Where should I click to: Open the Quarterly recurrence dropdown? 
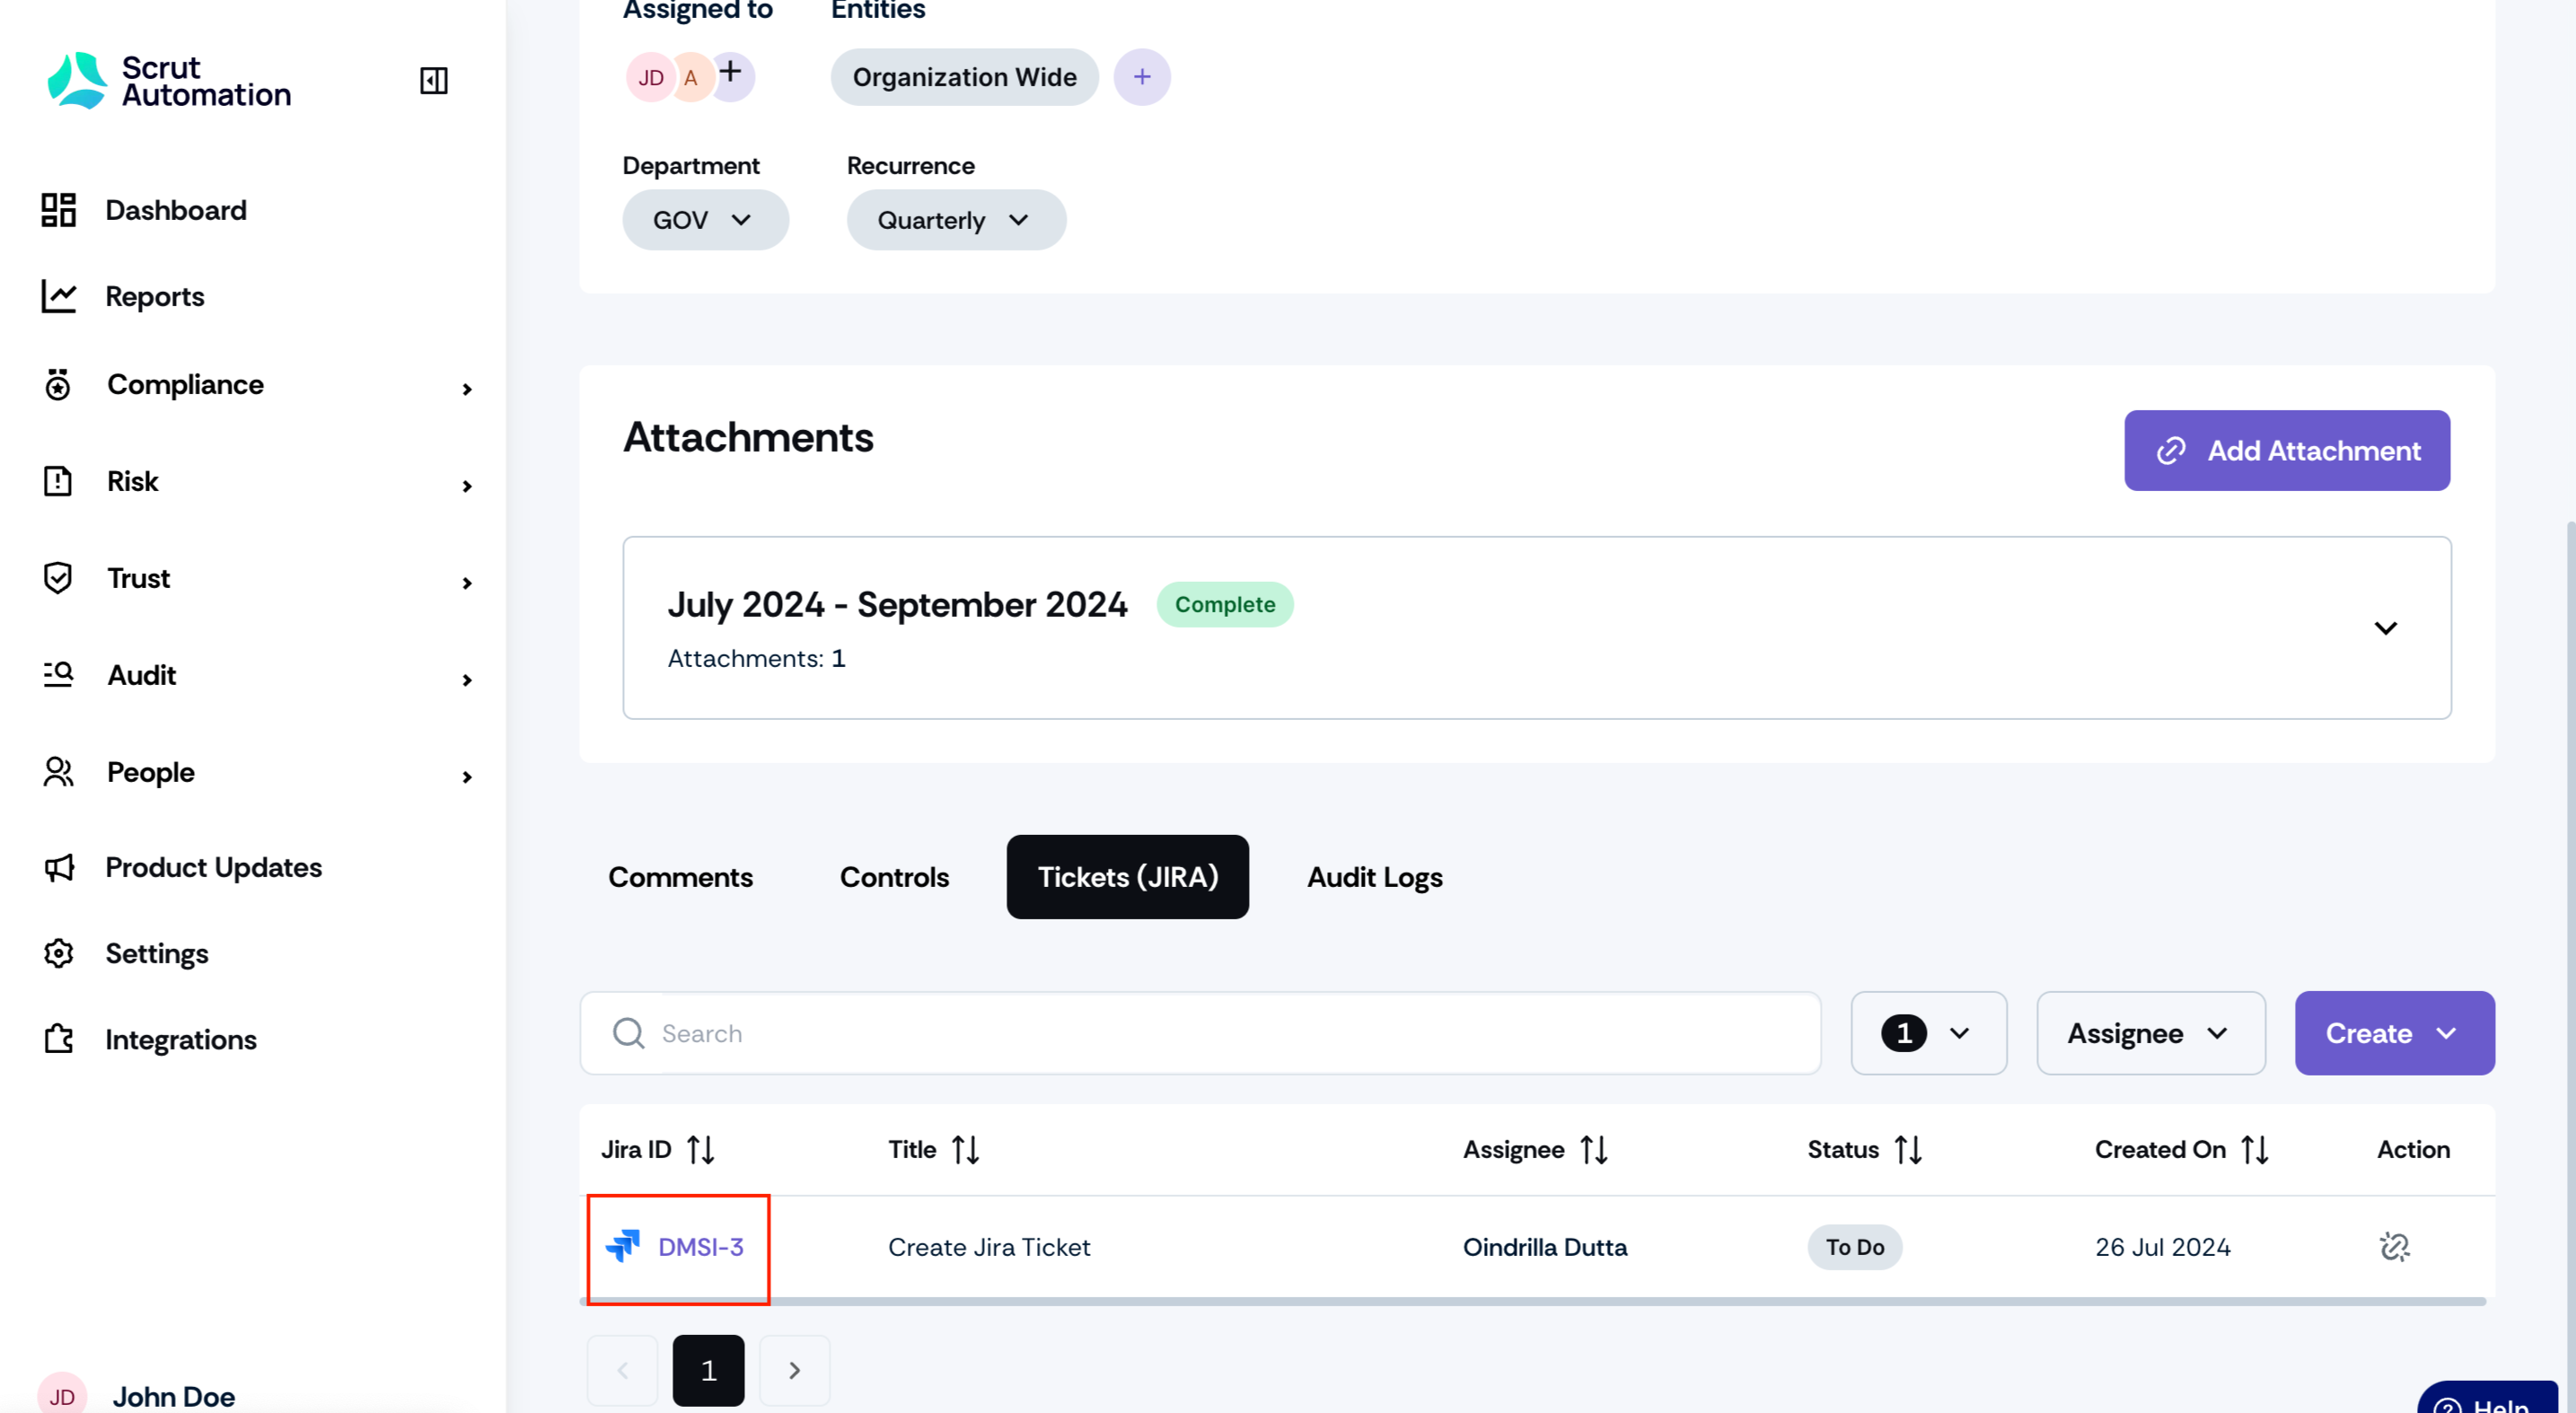click(x=956, y=220)
